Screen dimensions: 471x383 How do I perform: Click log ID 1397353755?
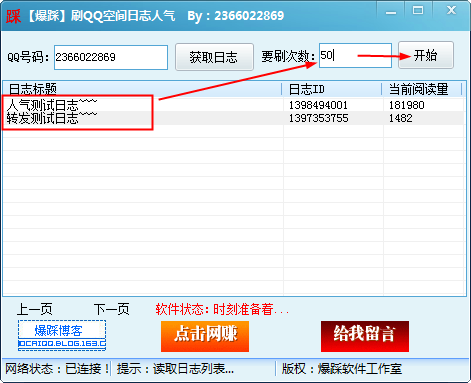318,118
